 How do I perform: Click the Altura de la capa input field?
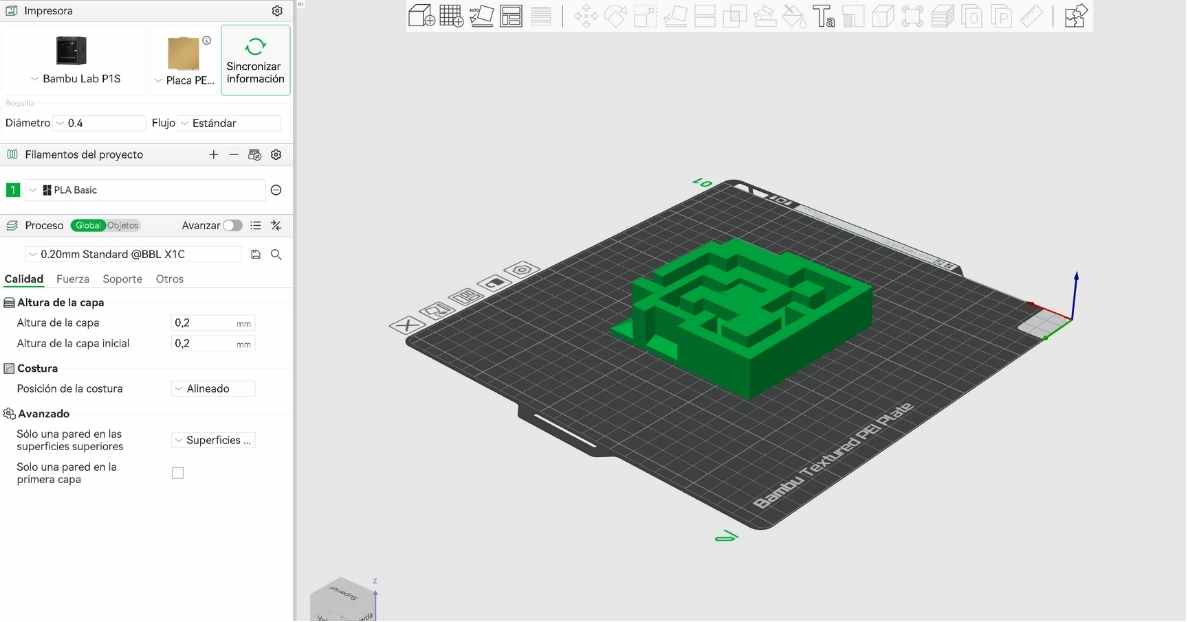(x=213, y=322)
